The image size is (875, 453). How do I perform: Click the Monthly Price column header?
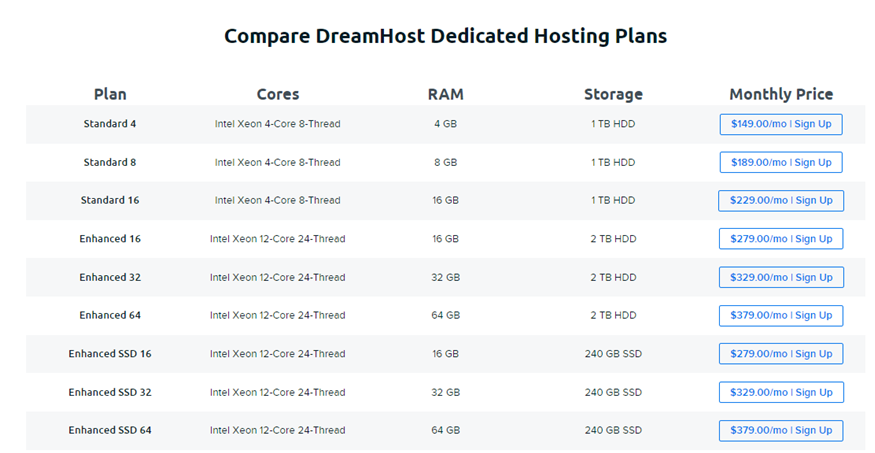[x=781, y=94]
